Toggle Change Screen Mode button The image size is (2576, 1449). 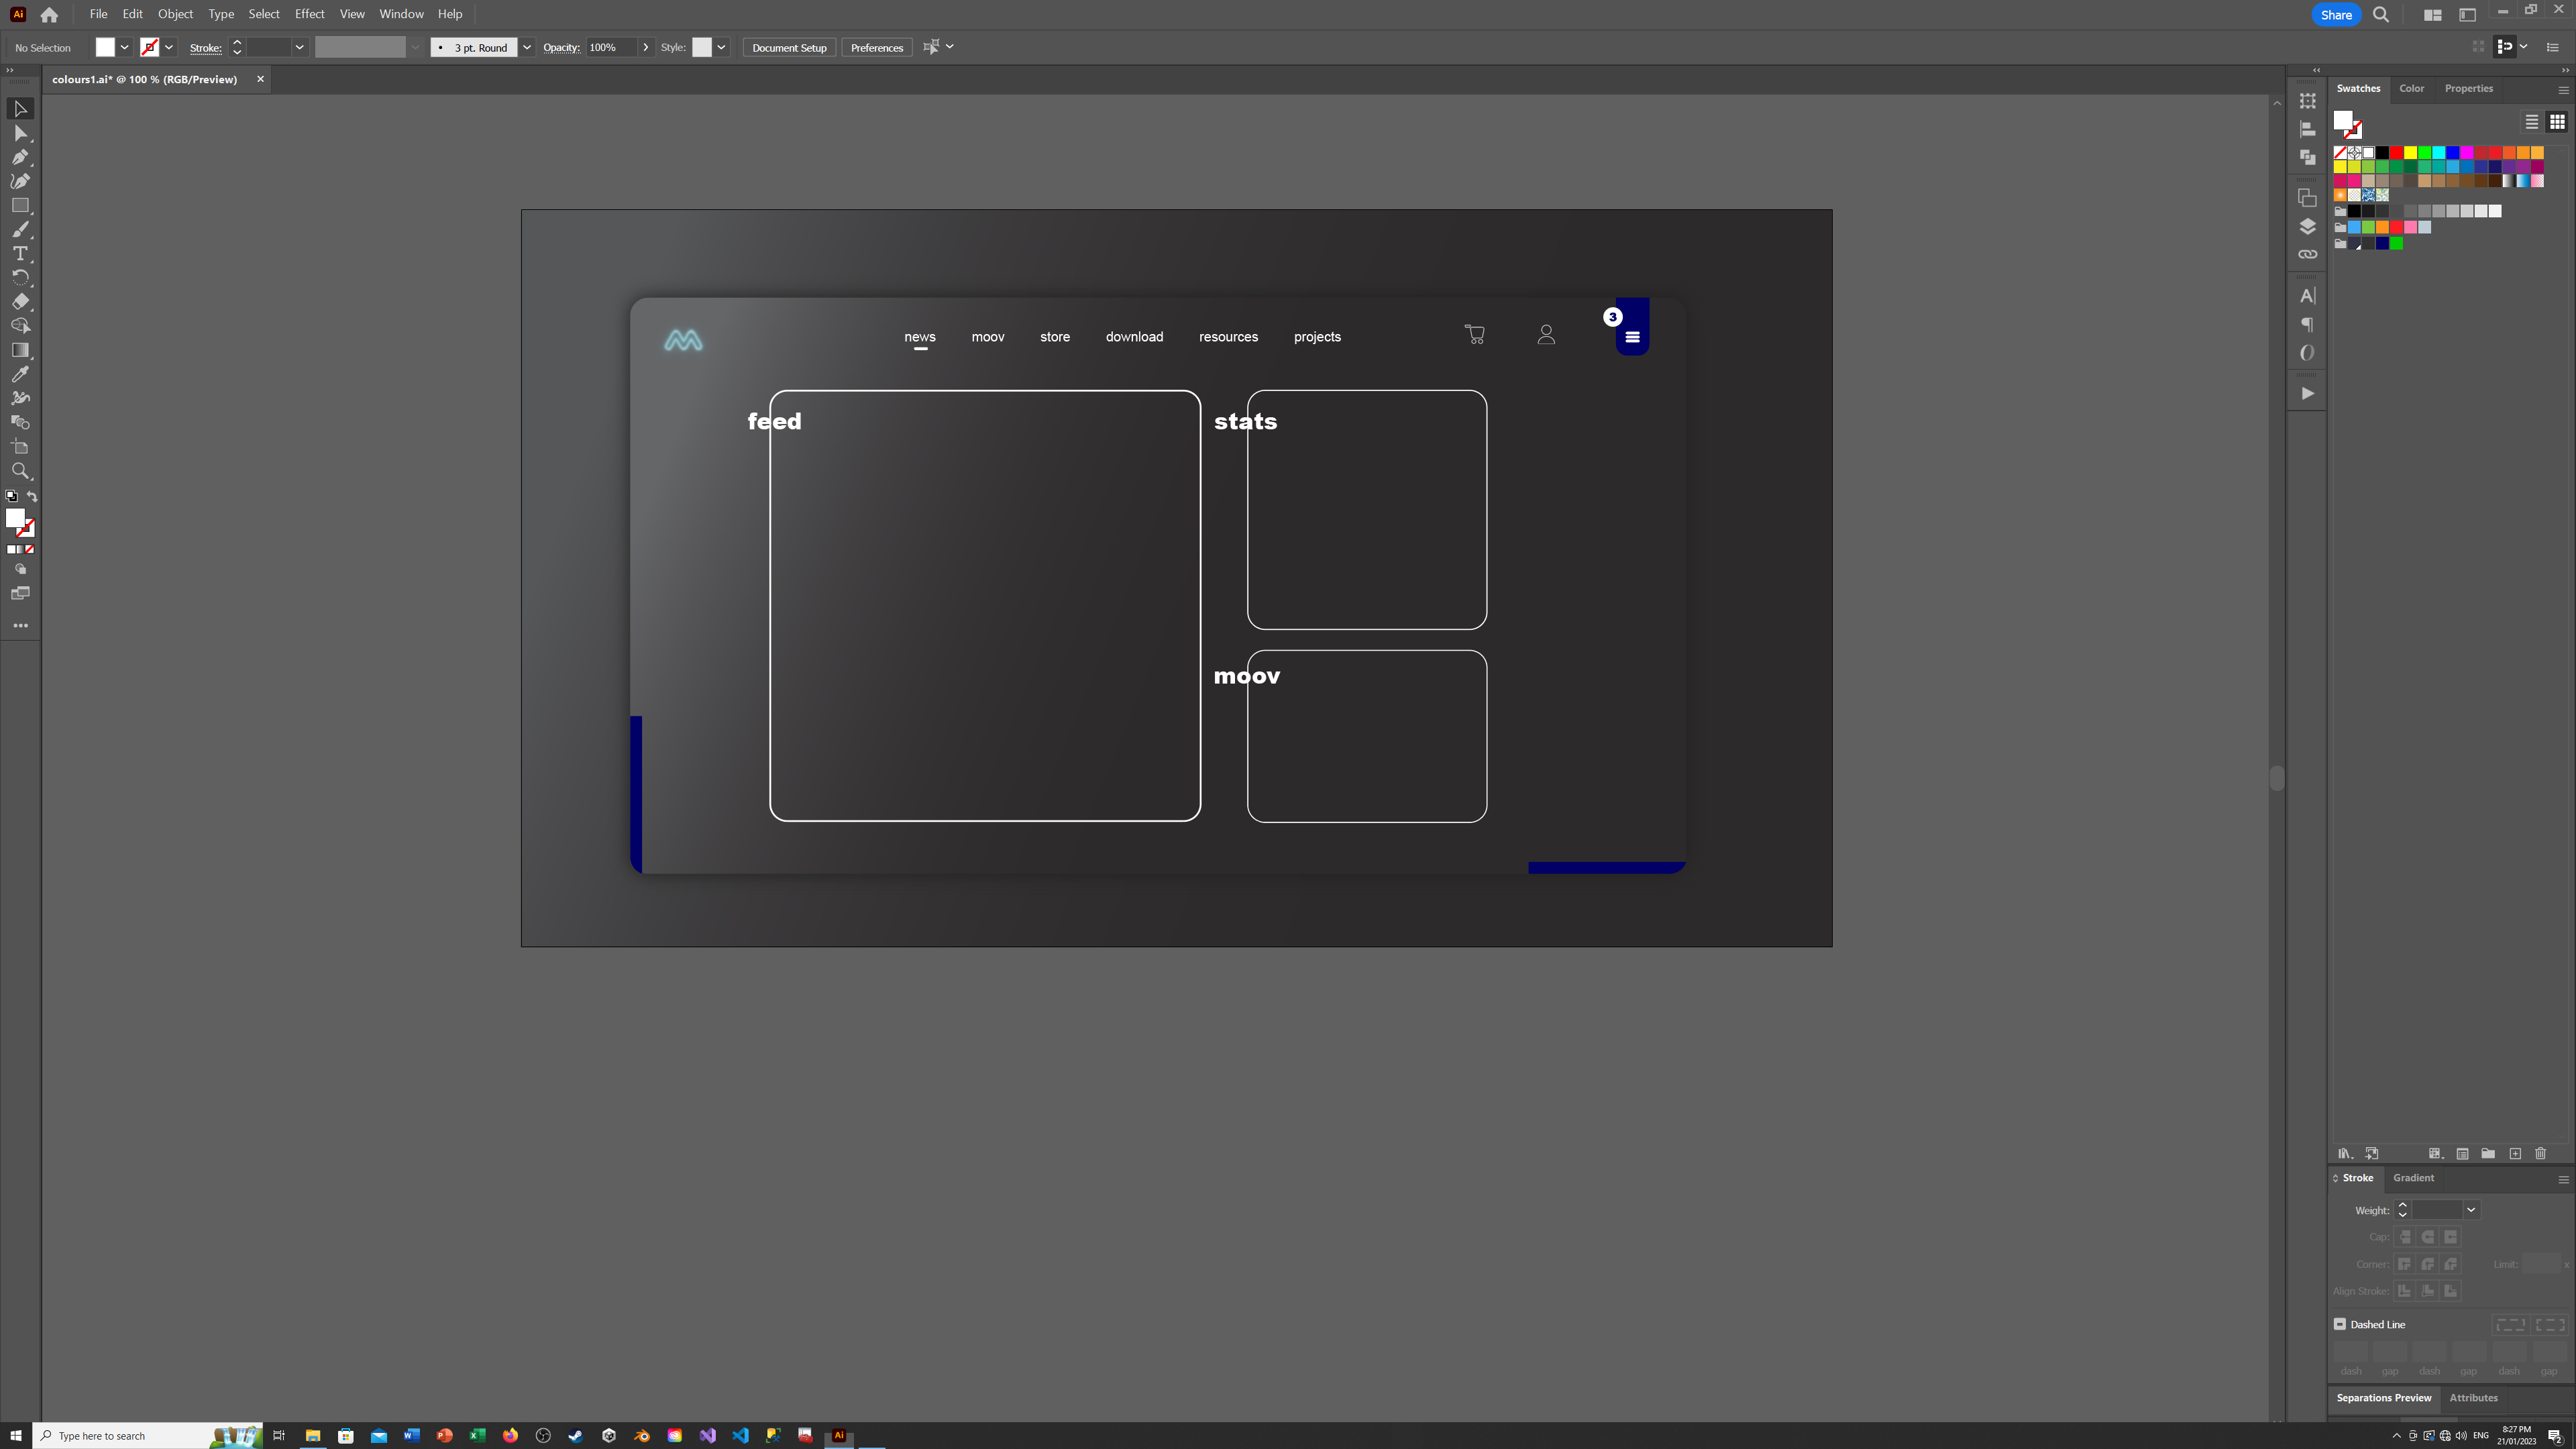pyautogui.click(x=20, y=594)
